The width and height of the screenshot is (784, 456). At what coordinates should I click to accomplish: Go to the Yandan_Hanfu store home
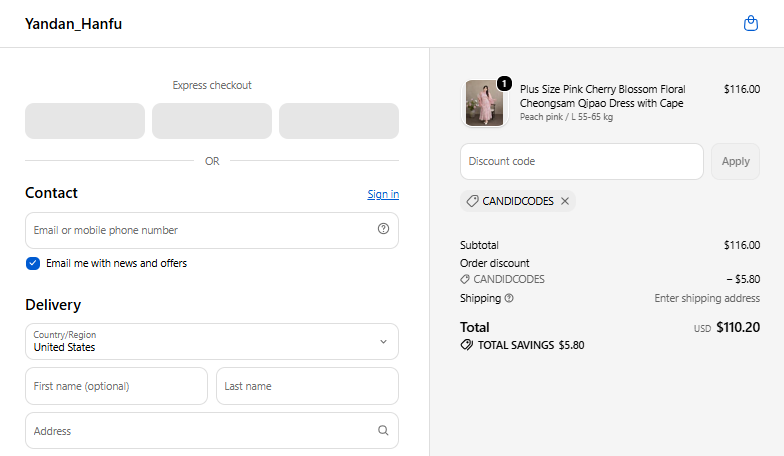pyautogui.click(x=74, y=24)
